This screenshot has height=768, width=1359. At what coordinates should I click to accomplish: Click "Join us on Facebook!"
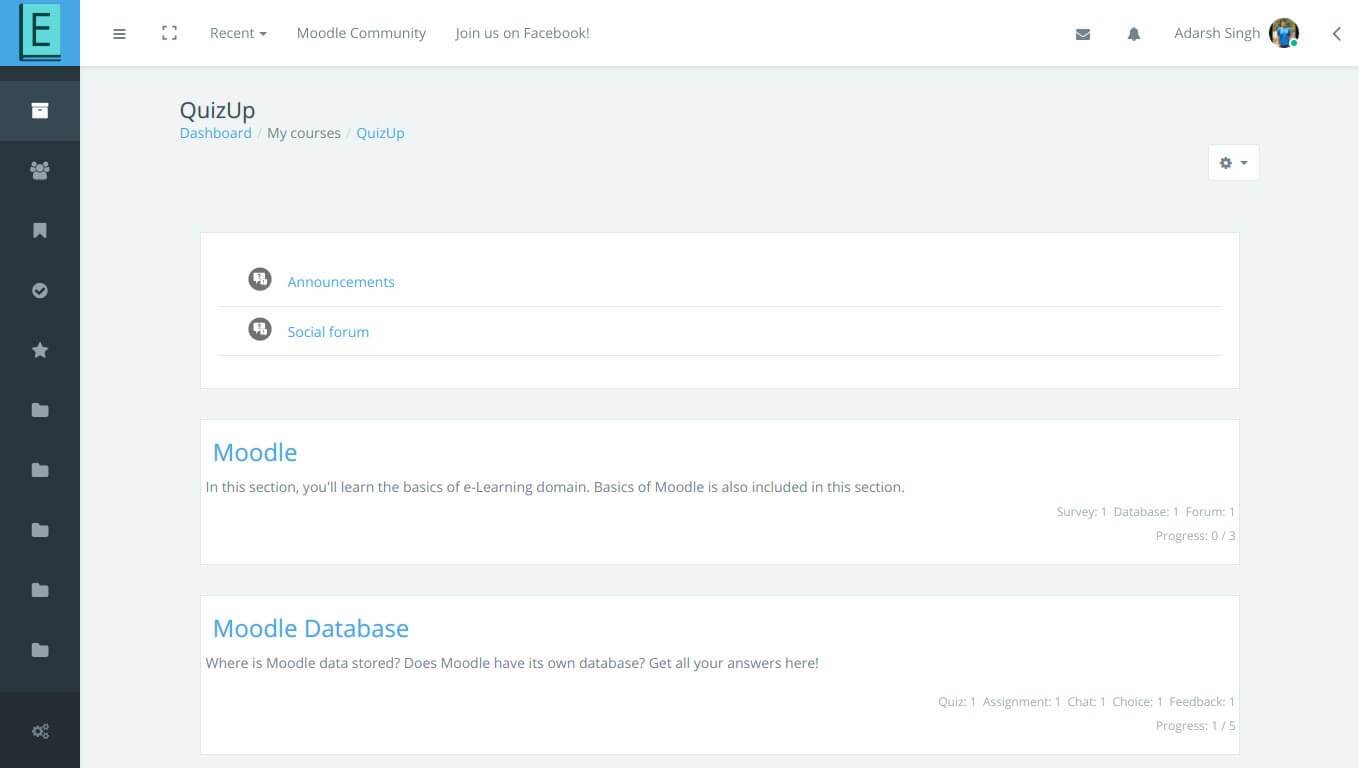click(x=522, y=33)
